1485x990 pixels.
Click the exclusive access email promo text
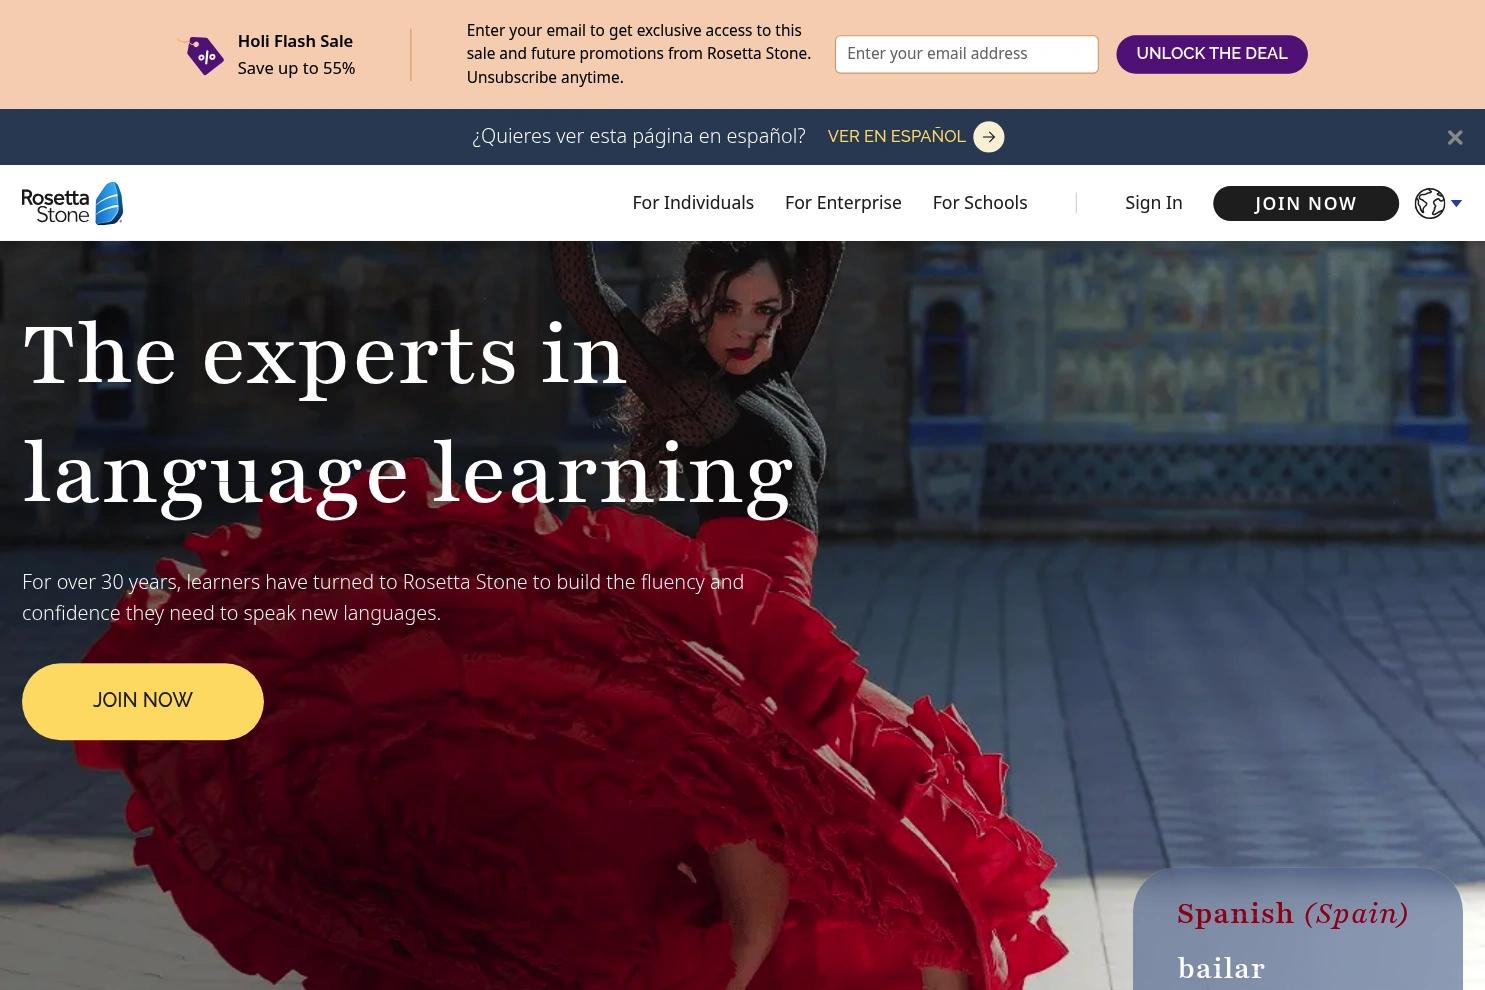click(x=639, y=54)
